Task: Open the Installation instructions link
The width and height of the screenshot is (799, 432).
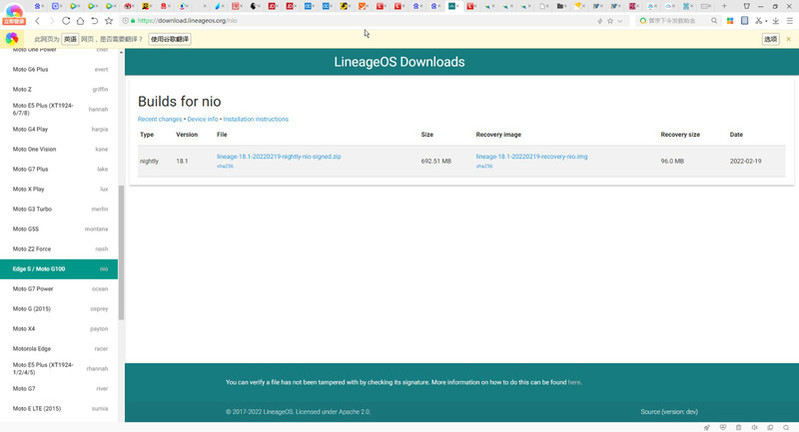Action: point(256,119)
